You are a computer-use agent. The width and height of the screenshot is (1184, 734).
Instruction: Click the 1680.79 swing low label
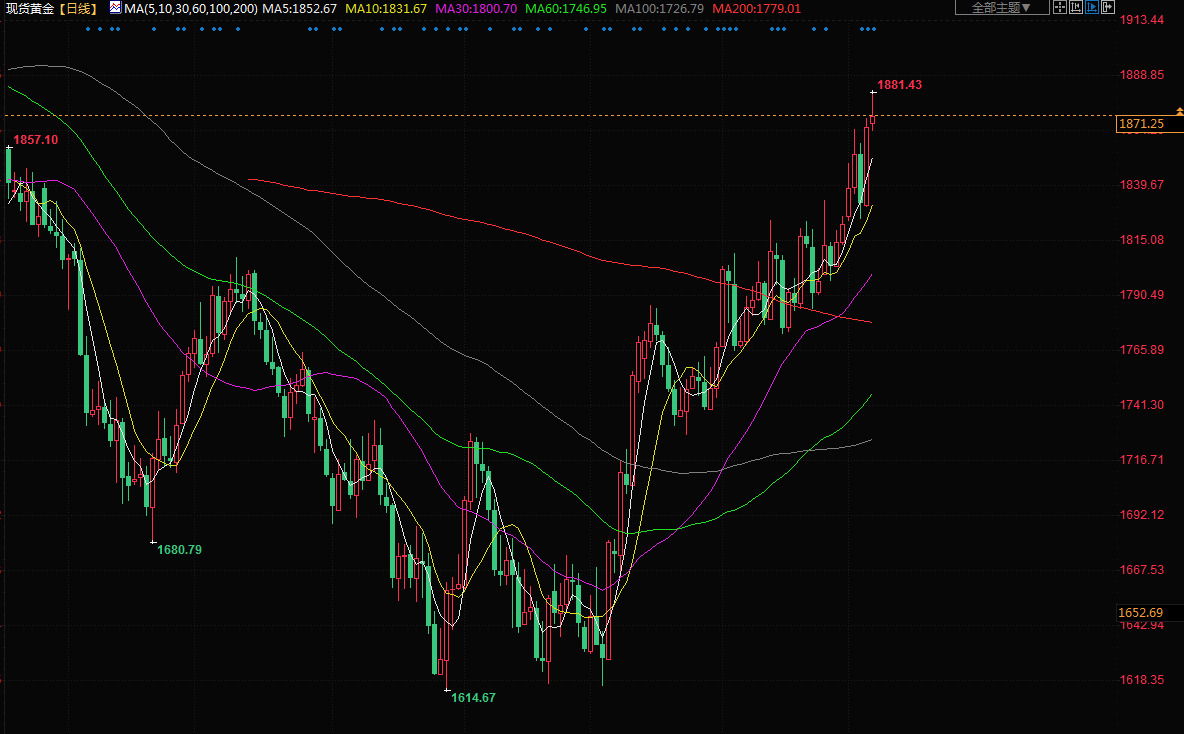pos(179,550)
